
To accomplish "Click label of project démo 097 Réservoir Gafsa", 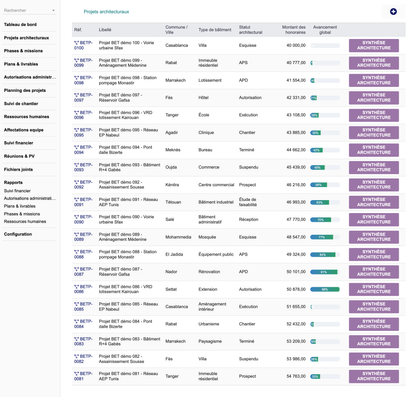I will [120, 98].
